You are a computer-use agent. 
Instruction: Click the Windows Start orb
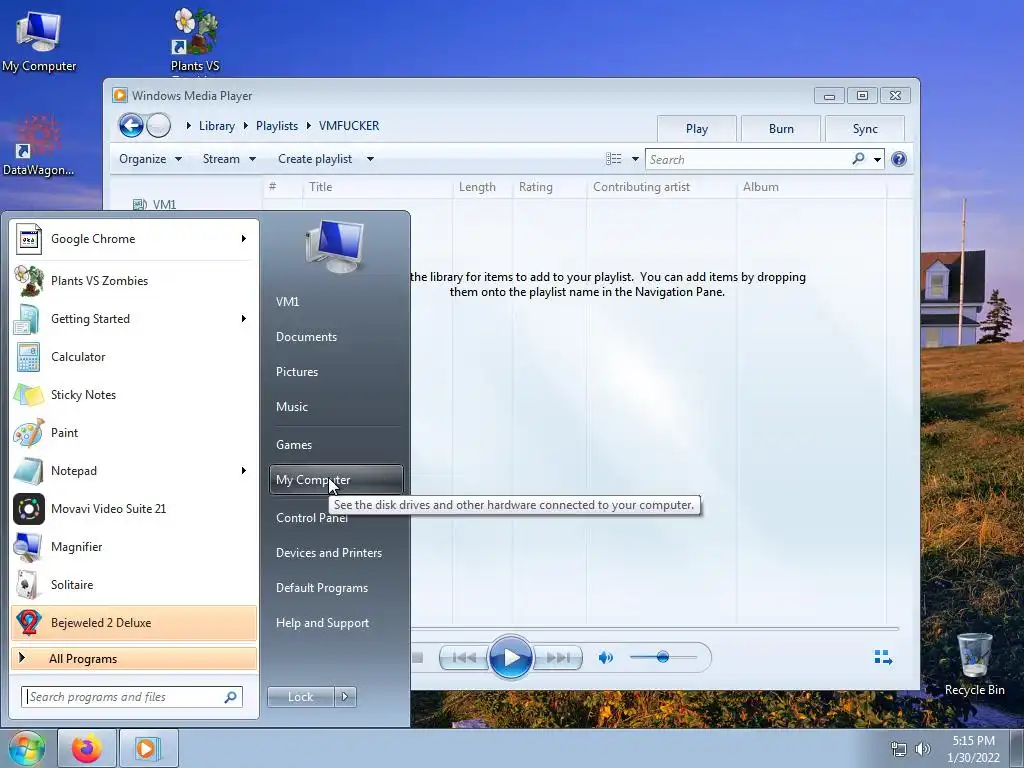pyautogui.click(x=27, y=748)
